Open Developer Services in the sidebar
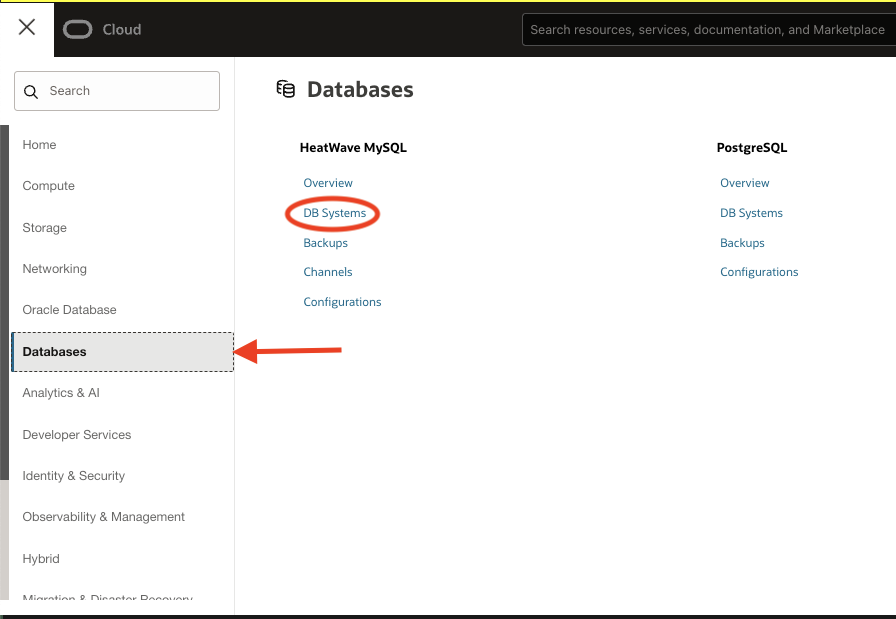The width and height of the screenshot is (896, 619). (77, 435)
